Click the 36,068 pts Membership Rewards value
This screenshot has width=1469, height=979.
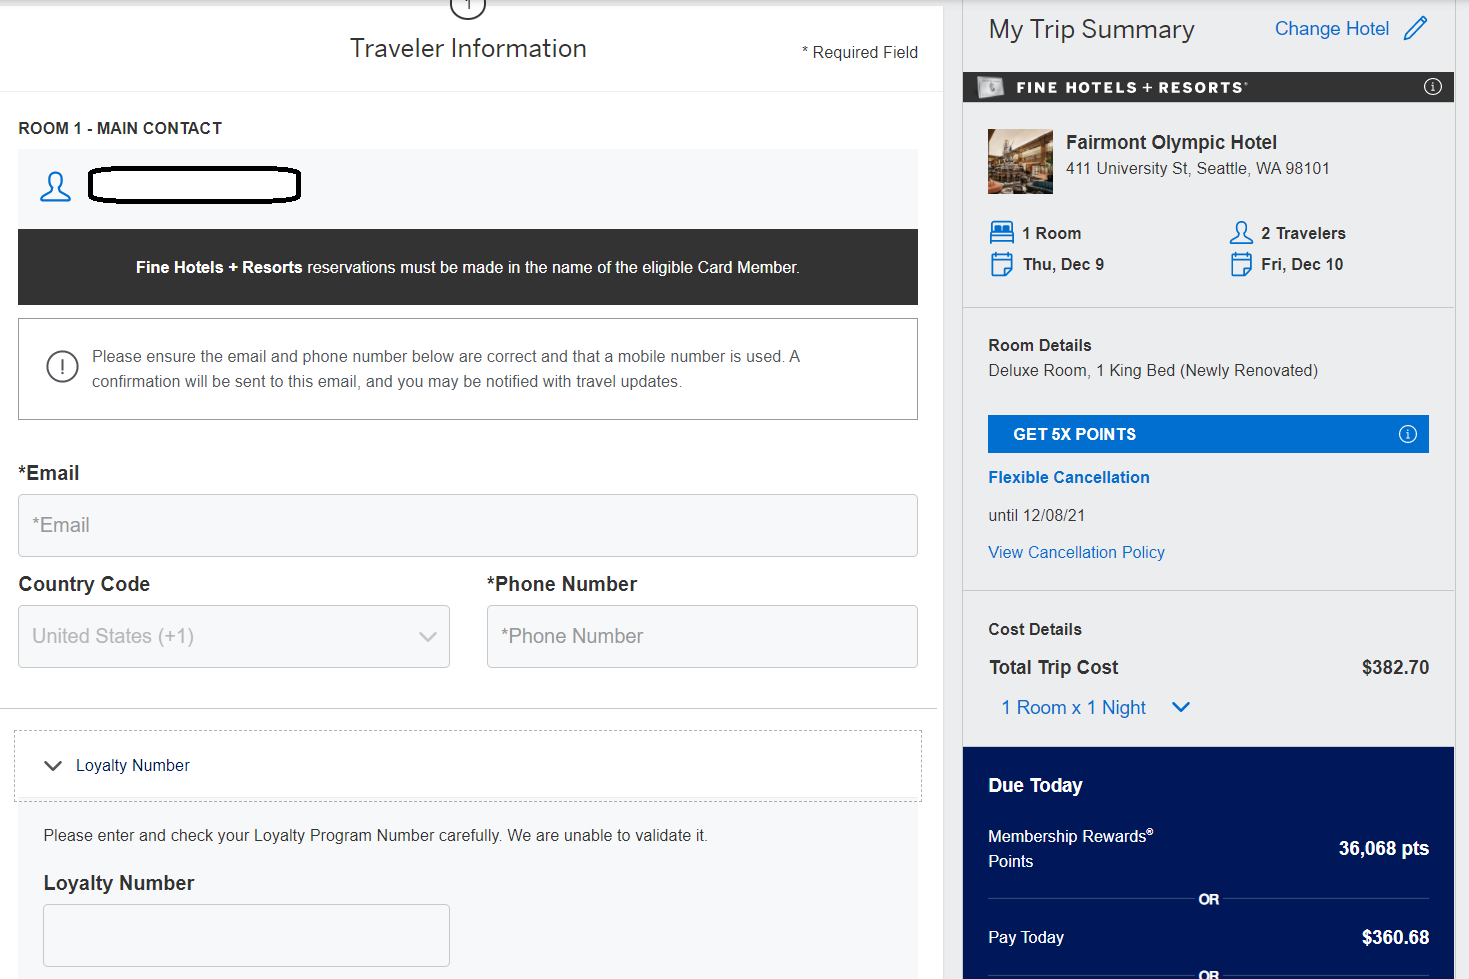coord(1383,848)
